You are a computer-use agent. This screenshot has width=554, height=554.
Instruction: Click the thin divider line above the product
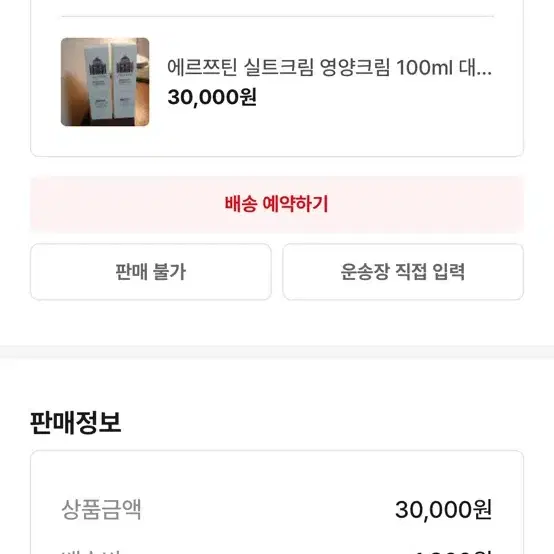coord(278,16)
